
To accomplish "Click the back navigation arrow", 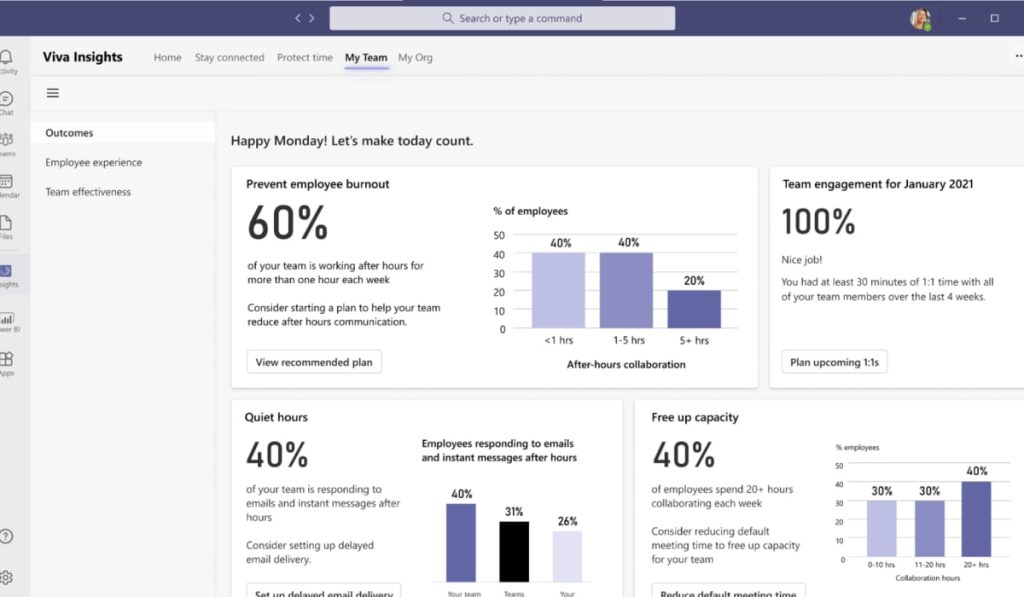I will (x=298, y=18).
